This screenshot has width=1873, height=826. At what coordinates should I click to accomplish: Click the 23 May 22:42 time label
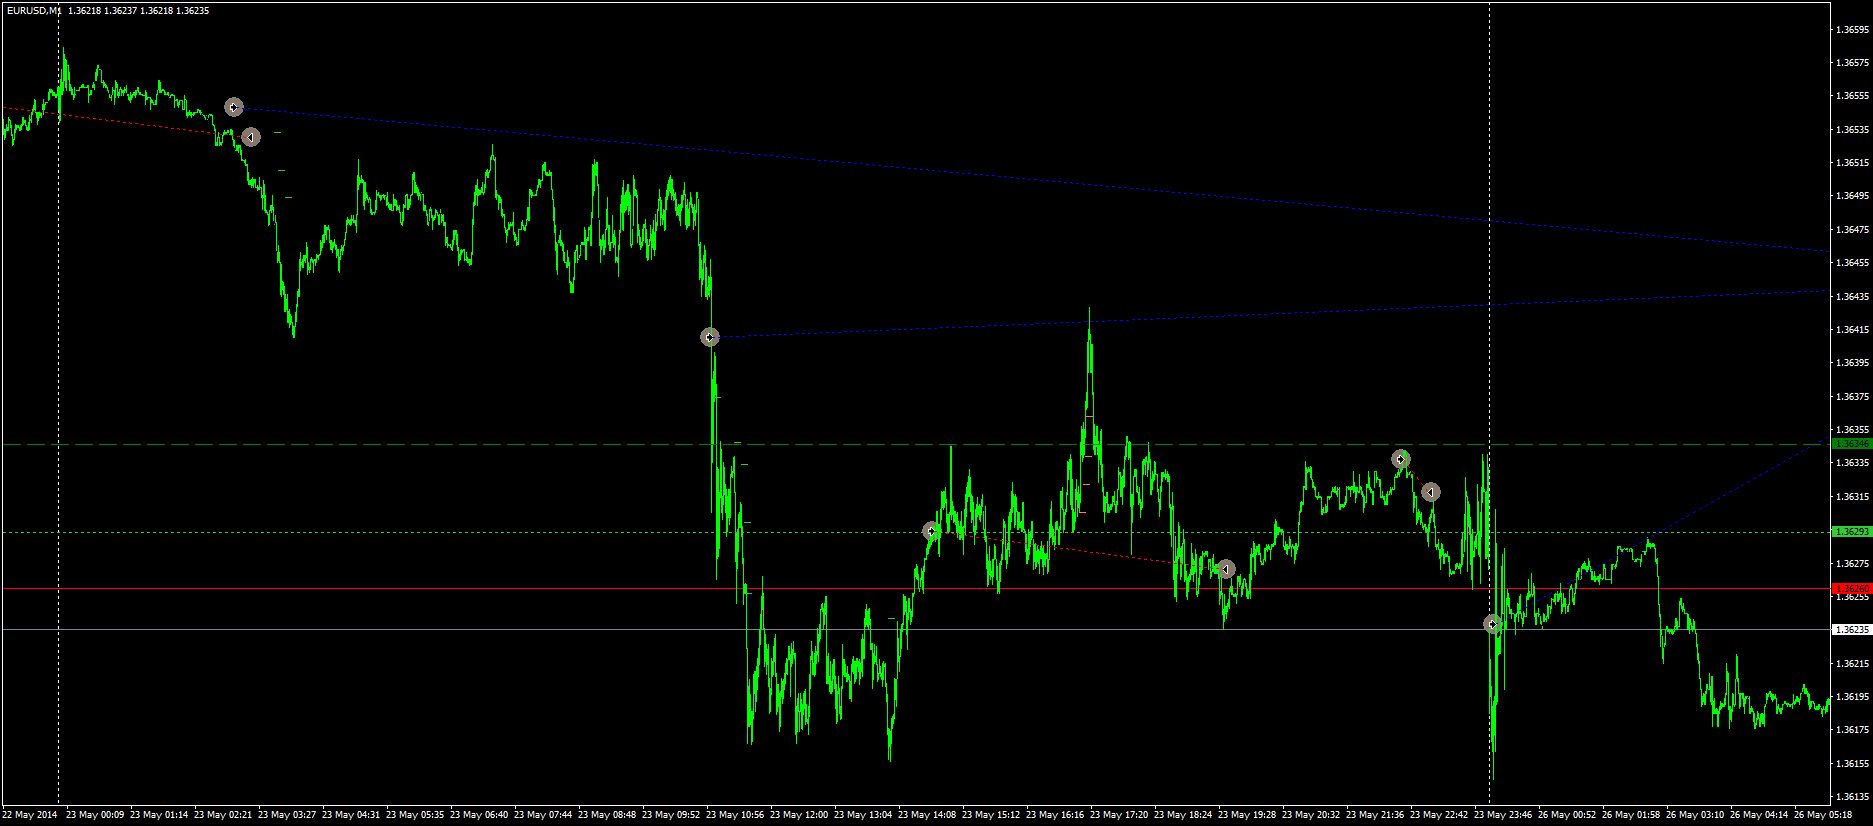(x=1440, y=815)
